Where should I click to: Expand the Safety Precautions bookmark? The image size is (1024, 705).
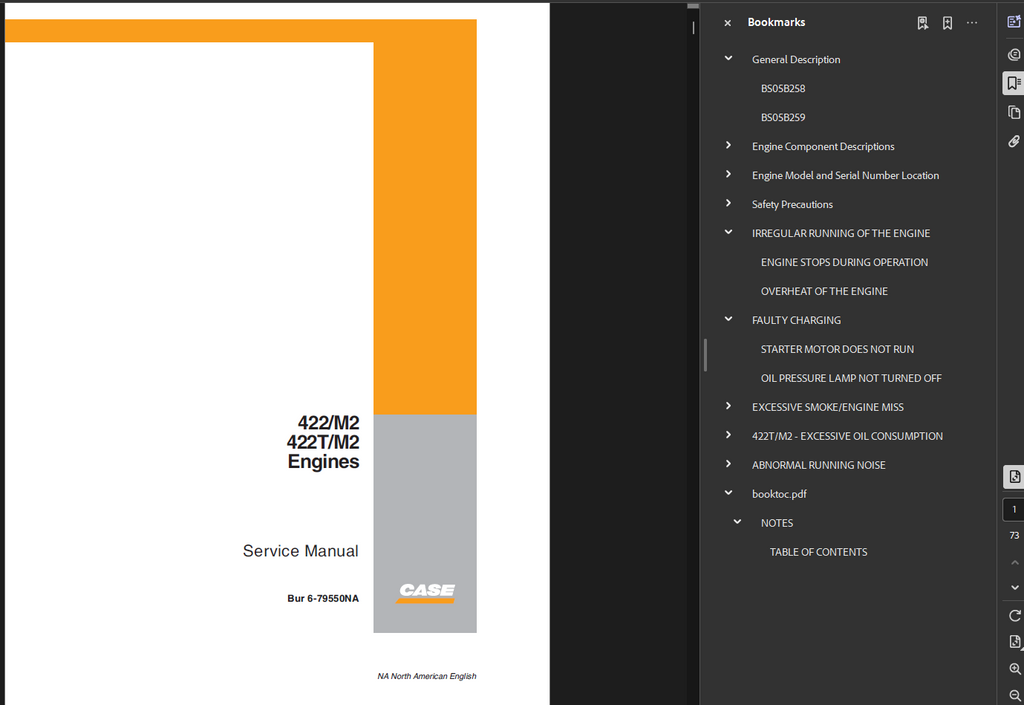point(729,203)
